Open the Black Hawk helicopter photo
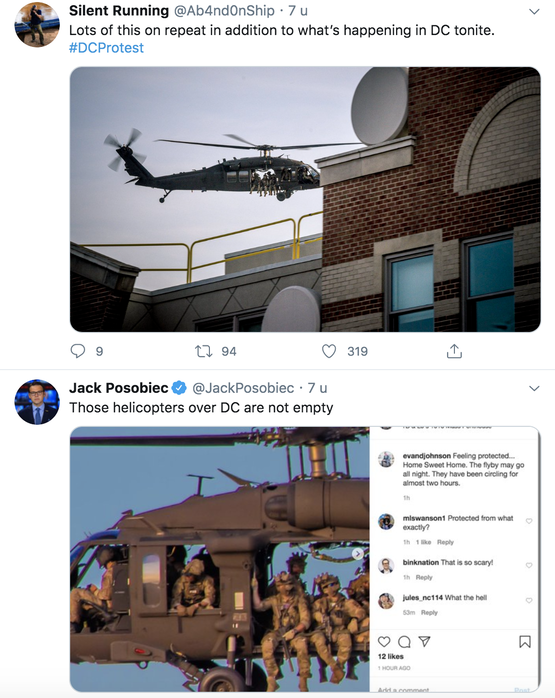The height and width of the screenshot is (698, 555). coord(305,199)
